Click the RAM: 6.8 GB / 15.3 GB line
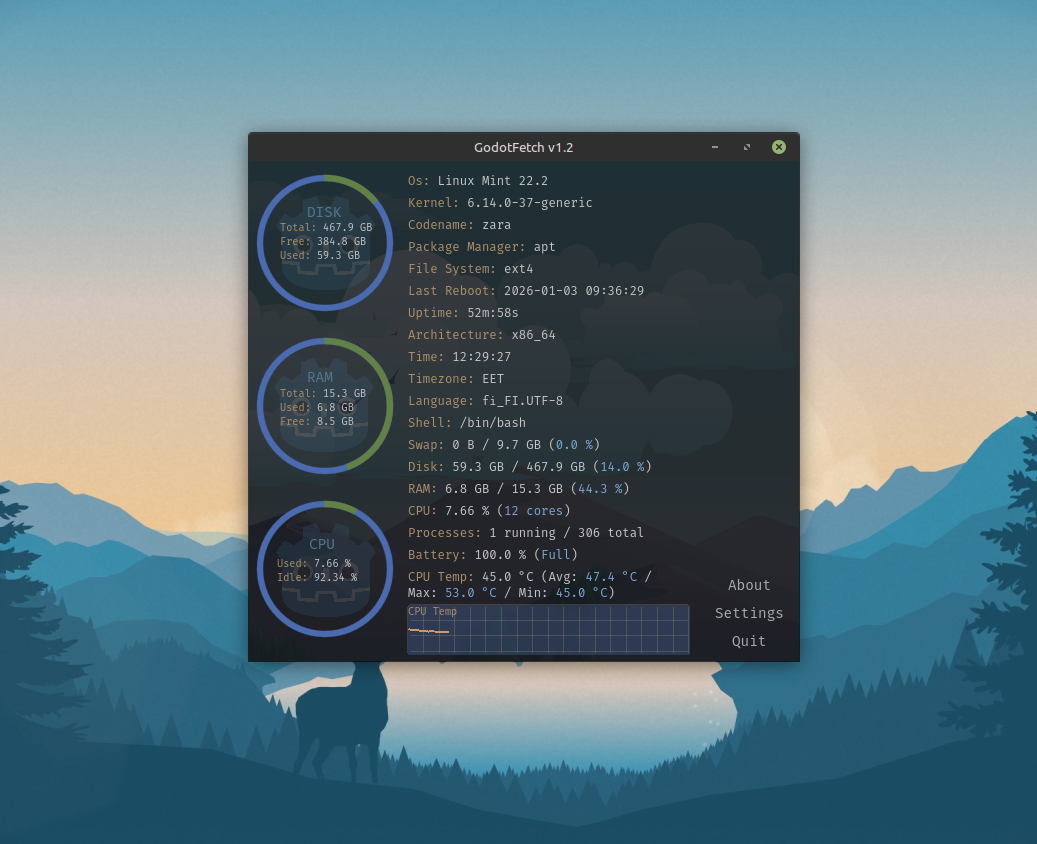The height and width of the screenshot is (844, 1037). (518, 488)
